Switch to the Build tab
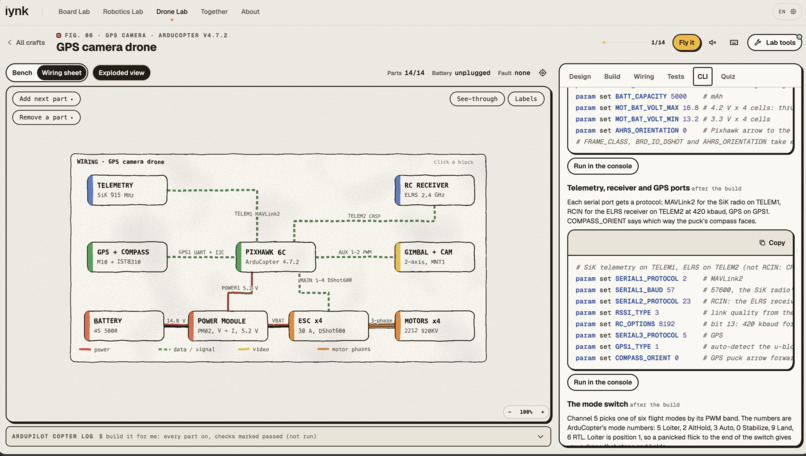 612,77
